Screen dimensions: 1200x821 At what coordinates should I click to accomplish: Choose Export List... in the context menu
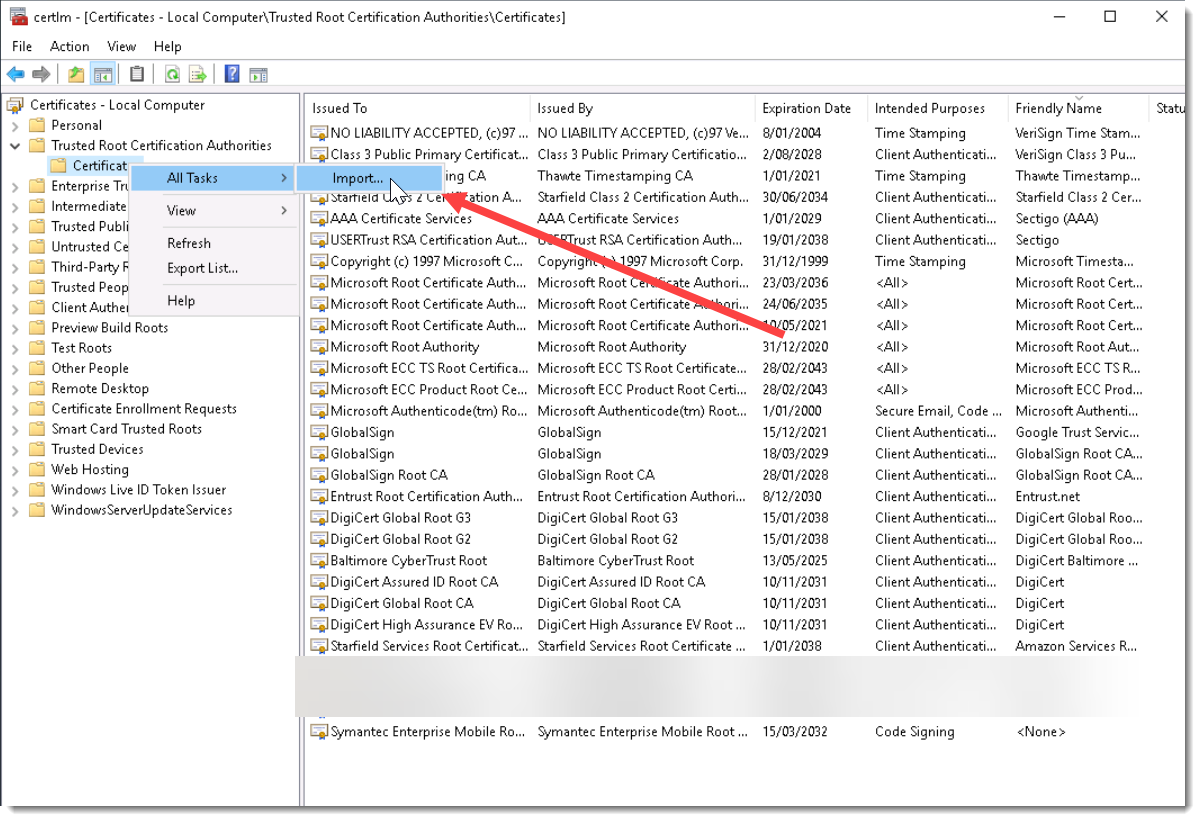tap(213, 268)
